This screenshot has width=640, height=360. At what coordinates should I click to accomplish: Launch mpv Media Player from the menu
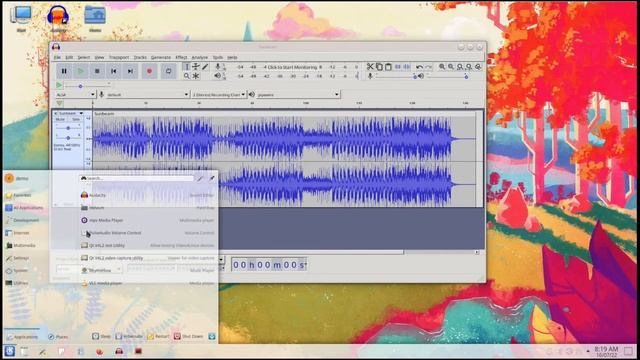147,220
